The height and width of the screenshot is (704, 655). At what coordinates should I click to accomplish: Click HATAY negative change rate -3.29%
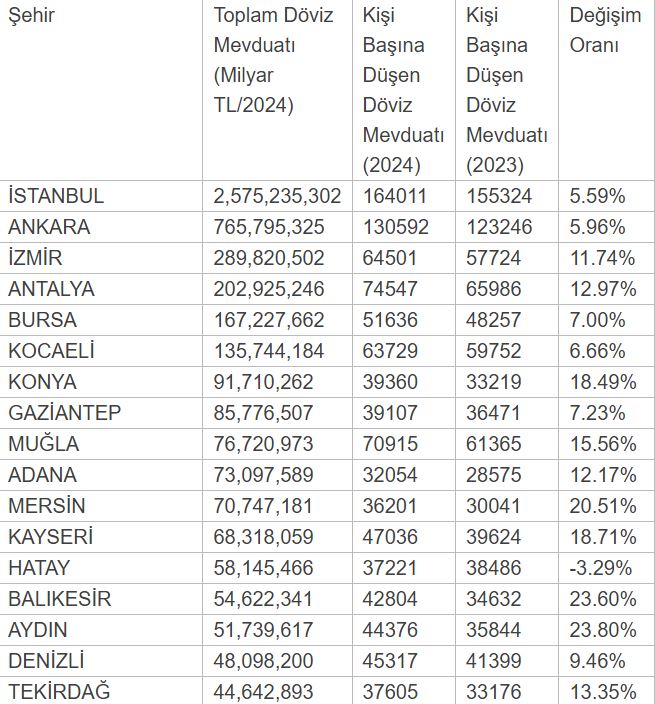(600, 568)
